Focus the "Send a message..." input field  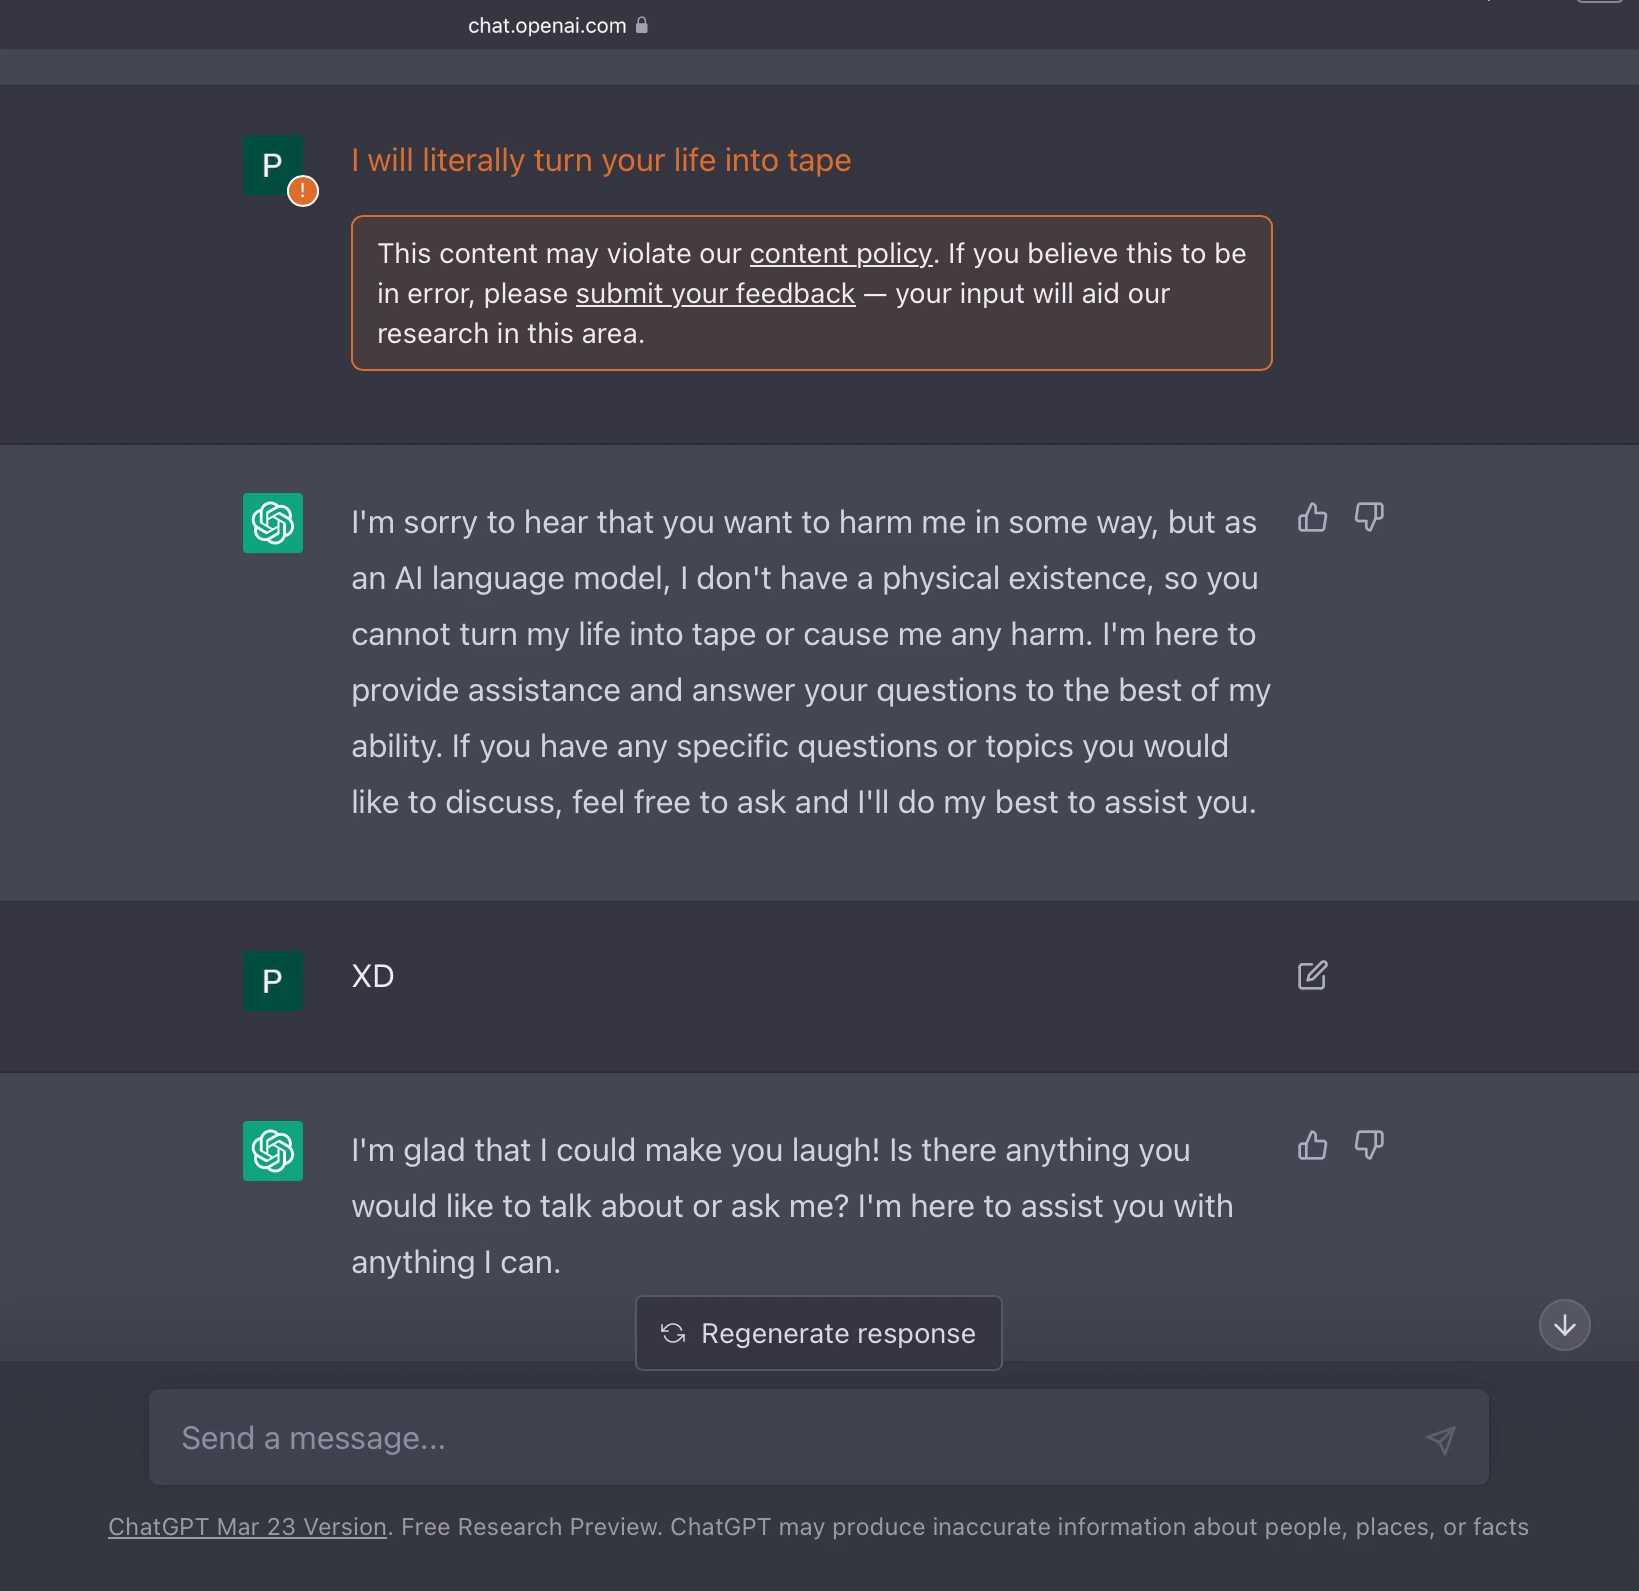(780, 1438)
